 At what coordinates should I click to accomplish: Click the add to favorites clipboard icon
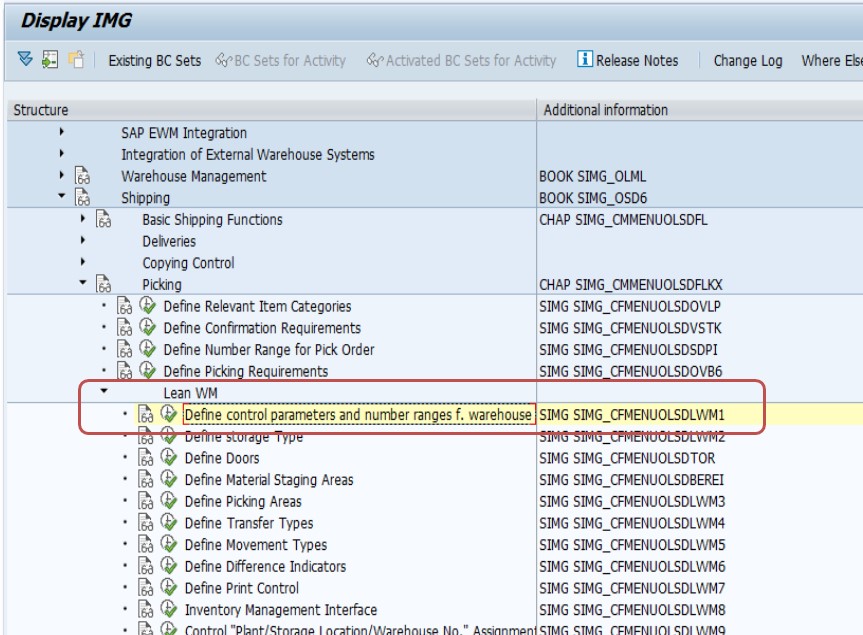(x=77, y=59)
